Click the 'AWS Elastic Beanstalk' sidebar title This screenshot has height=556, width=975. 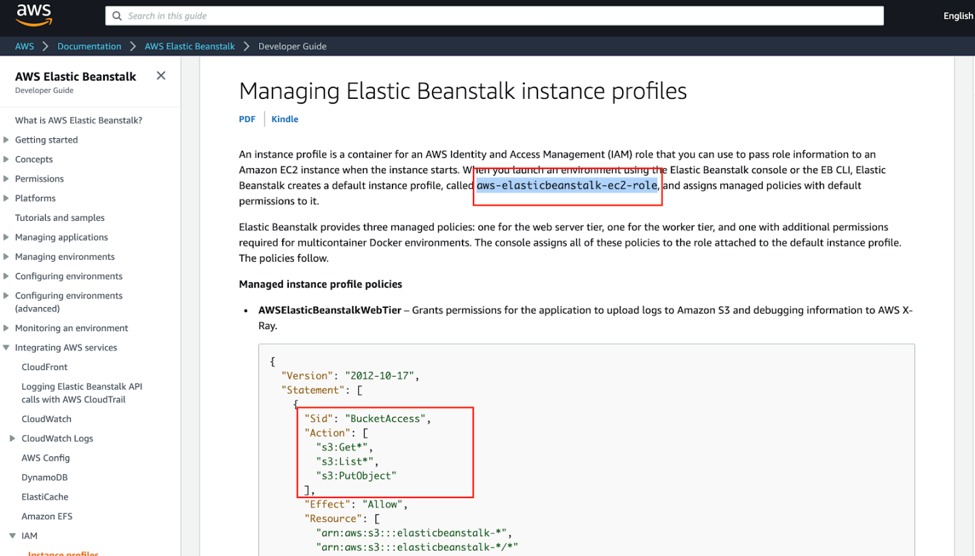click(75, 76)
